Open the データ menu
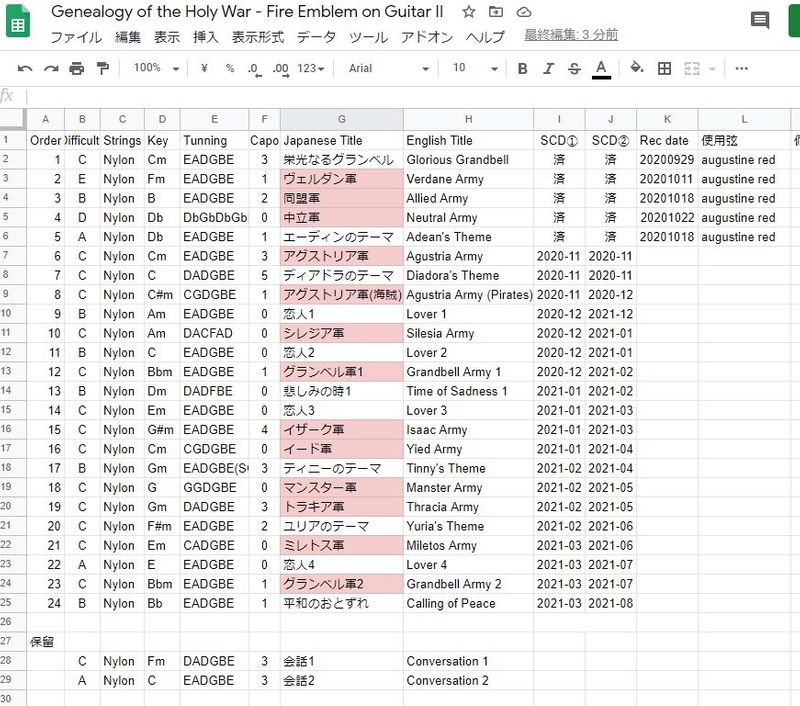 pyautogui.click(x=316, y=37)
